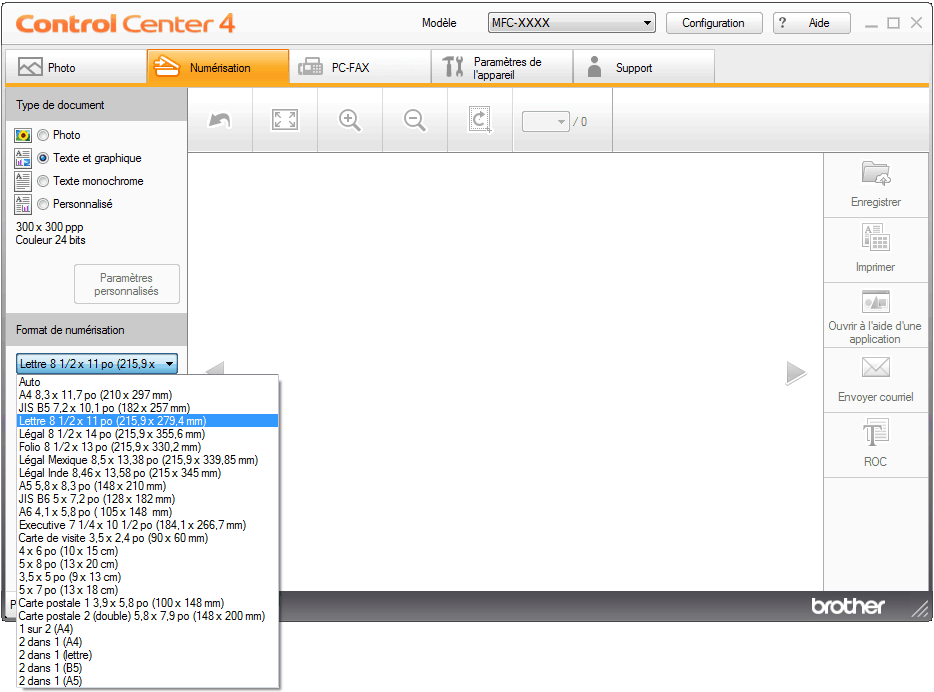Choose Légal Mexique 8,5 x 13,38 po size
Image resolution: width=934 pixels, height=692 pixels.
coord(148,460)
